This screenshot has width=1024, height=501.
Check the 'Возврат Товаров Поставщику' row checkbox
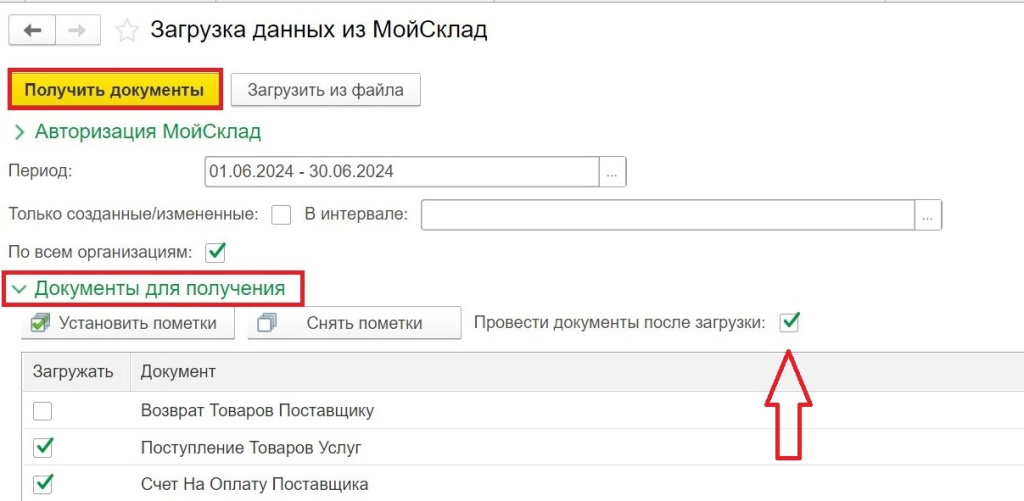point(43,410)
